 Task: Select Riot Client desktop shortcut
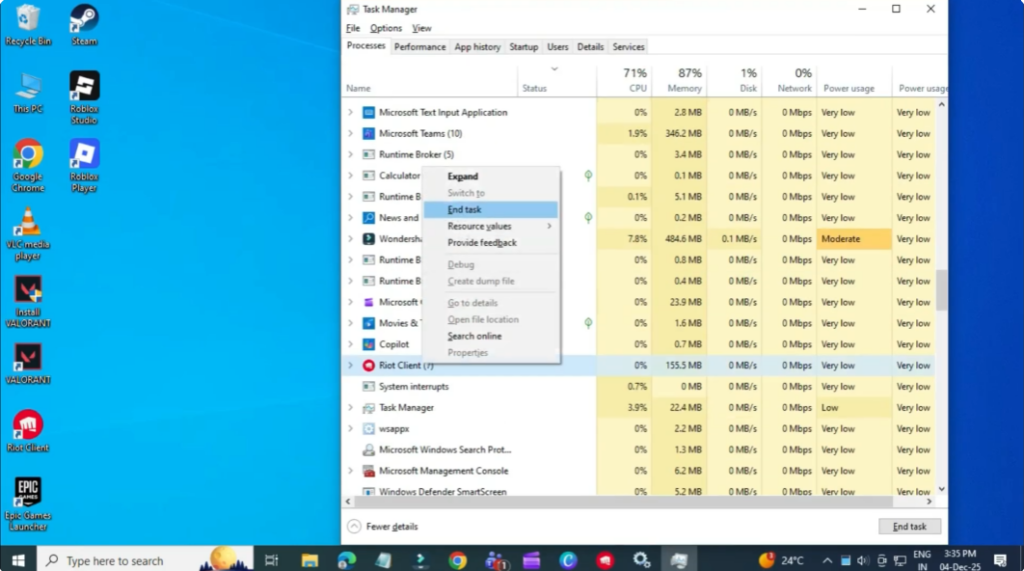(x=27, y=431)
